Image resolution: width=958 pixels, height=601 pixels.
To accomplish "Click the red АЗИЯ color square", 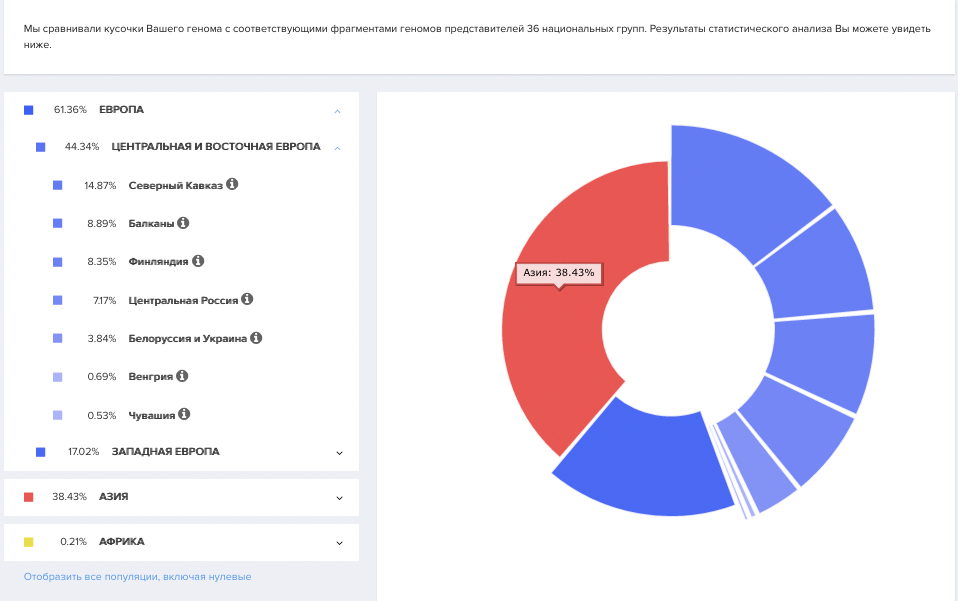I will (28, 497).
